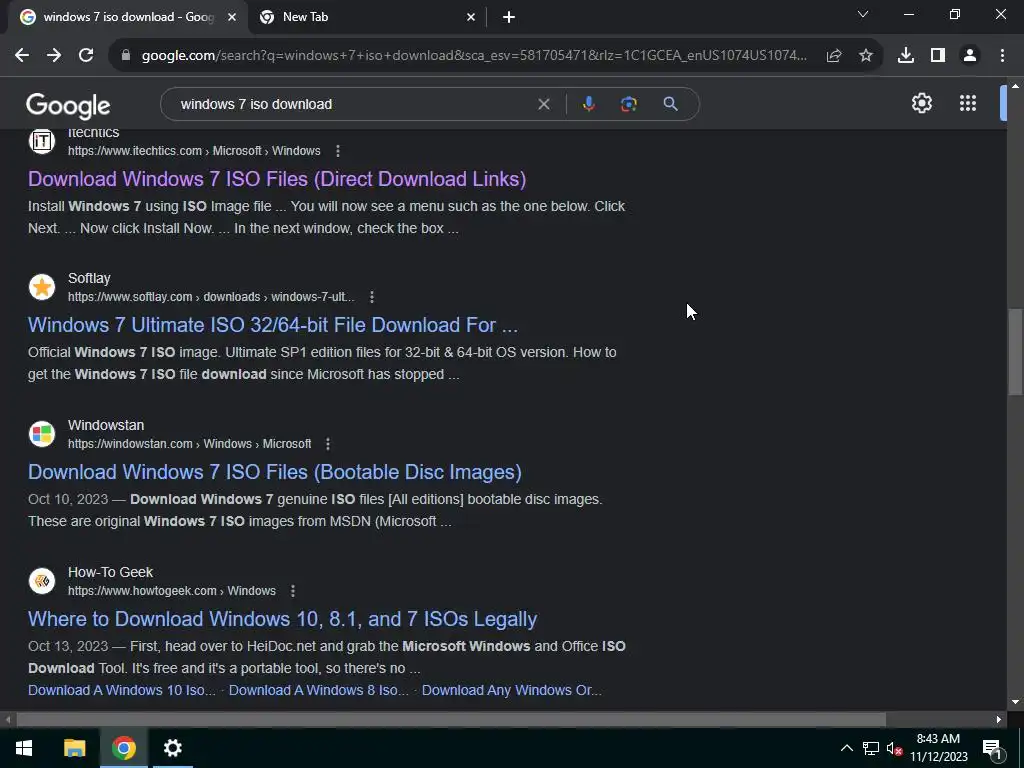The height and width of the screenshot is (768, 1024).
Task: Click the itechtics.com URL breadcrumb
Action: coord(194,151)
